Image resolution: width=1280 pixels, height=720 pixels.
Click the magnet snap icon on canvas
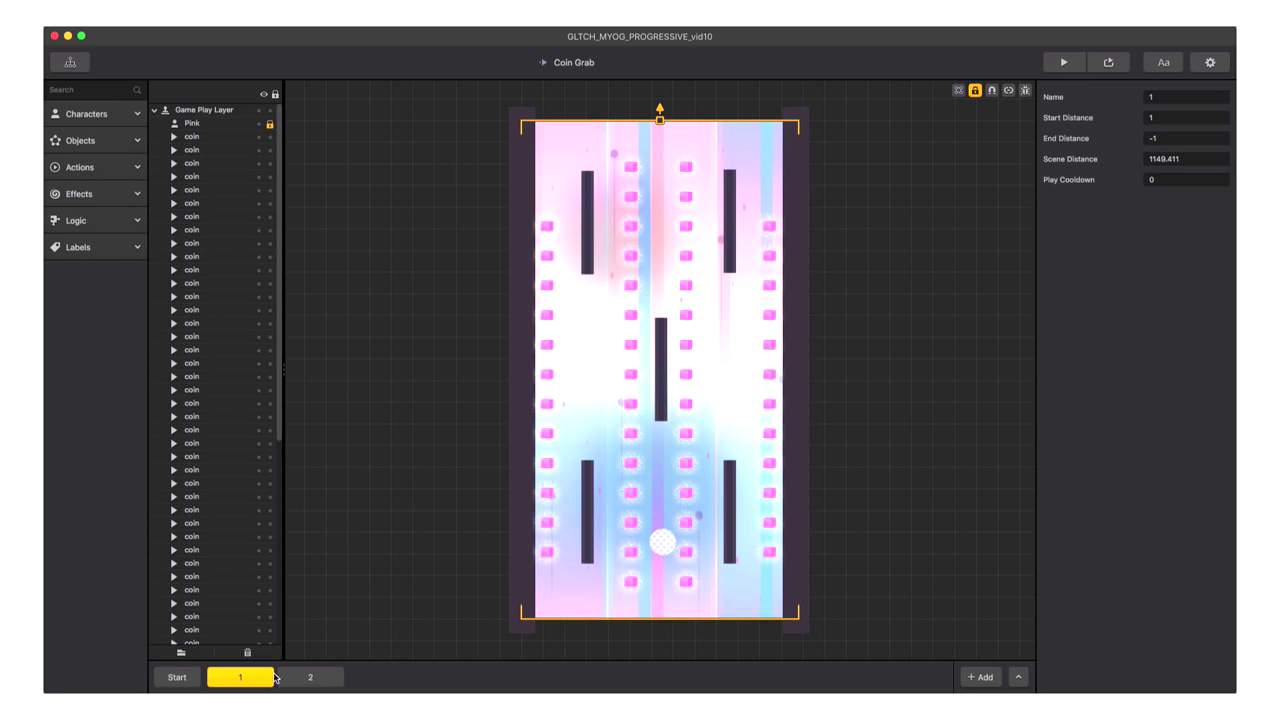point(991,90)
